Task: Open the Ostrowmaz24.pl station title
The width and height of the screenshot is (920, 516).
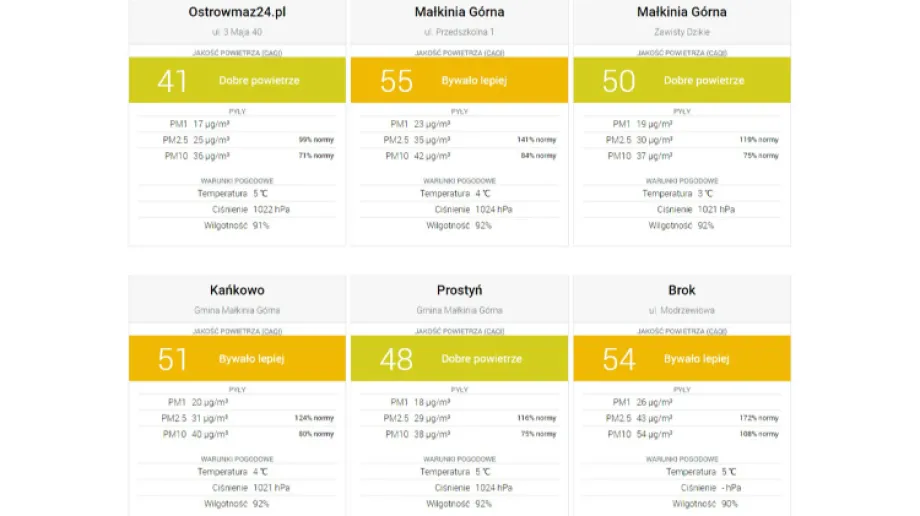Action: [x=236, y=12]
